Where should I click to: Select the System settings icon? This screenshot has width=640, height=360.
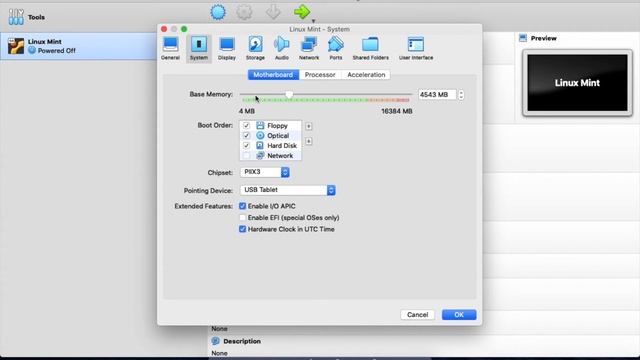pyautogui.click(x=199, y=48)
